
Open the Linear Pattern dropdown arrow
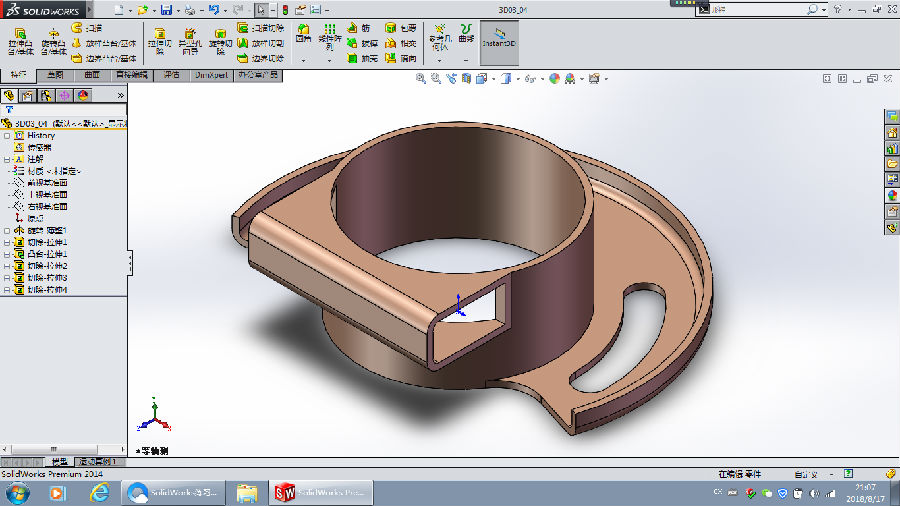pos(329,61)
